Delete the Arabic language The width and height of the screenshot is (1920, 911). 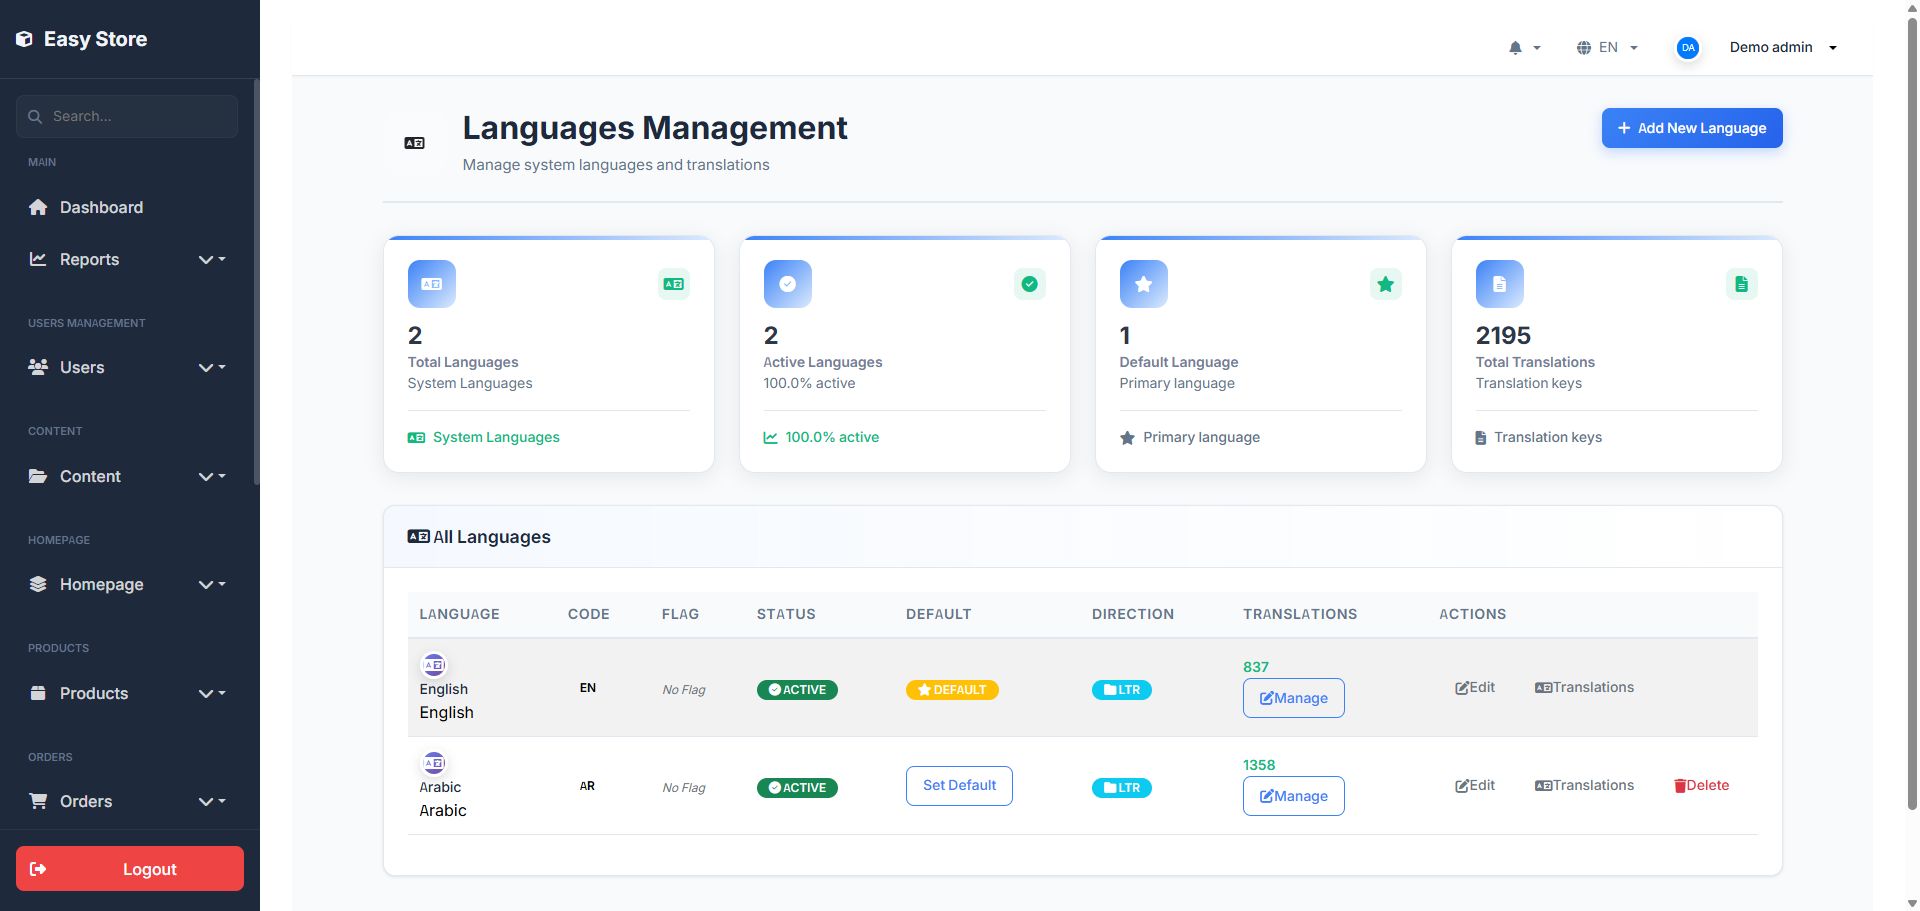(1701, 786)
